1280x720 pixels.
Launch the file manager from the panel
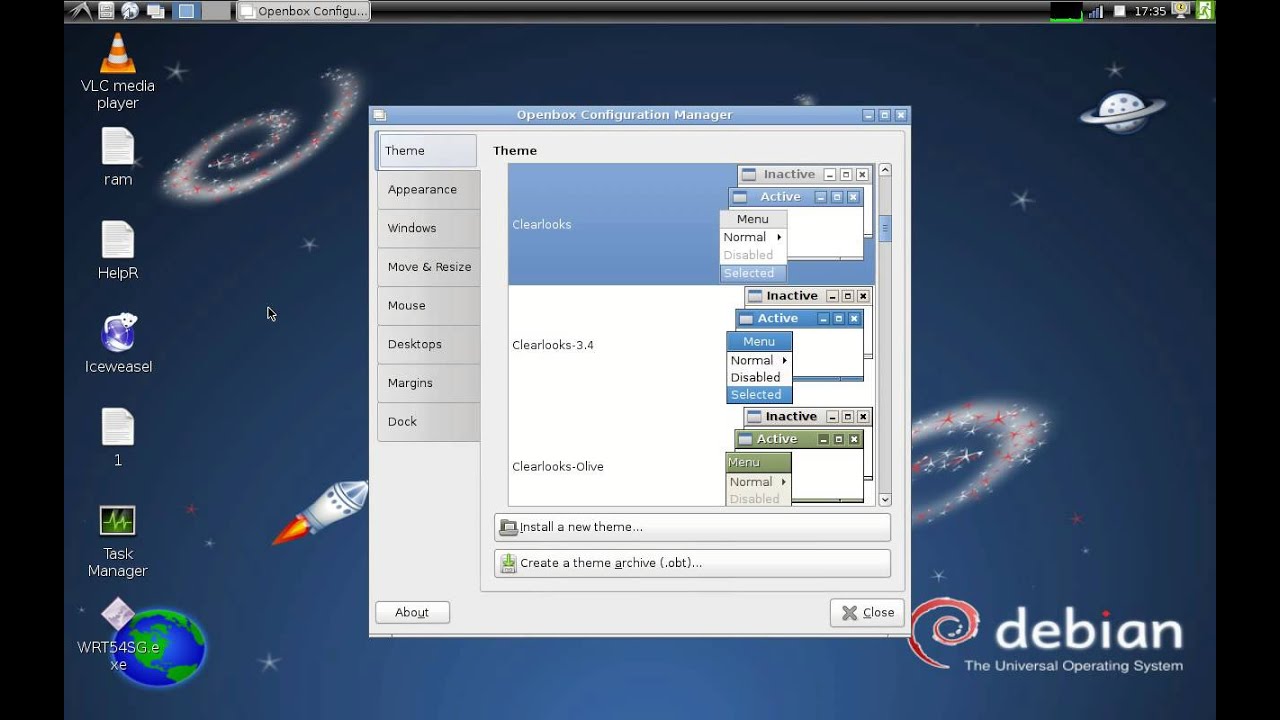click(106, 11)
